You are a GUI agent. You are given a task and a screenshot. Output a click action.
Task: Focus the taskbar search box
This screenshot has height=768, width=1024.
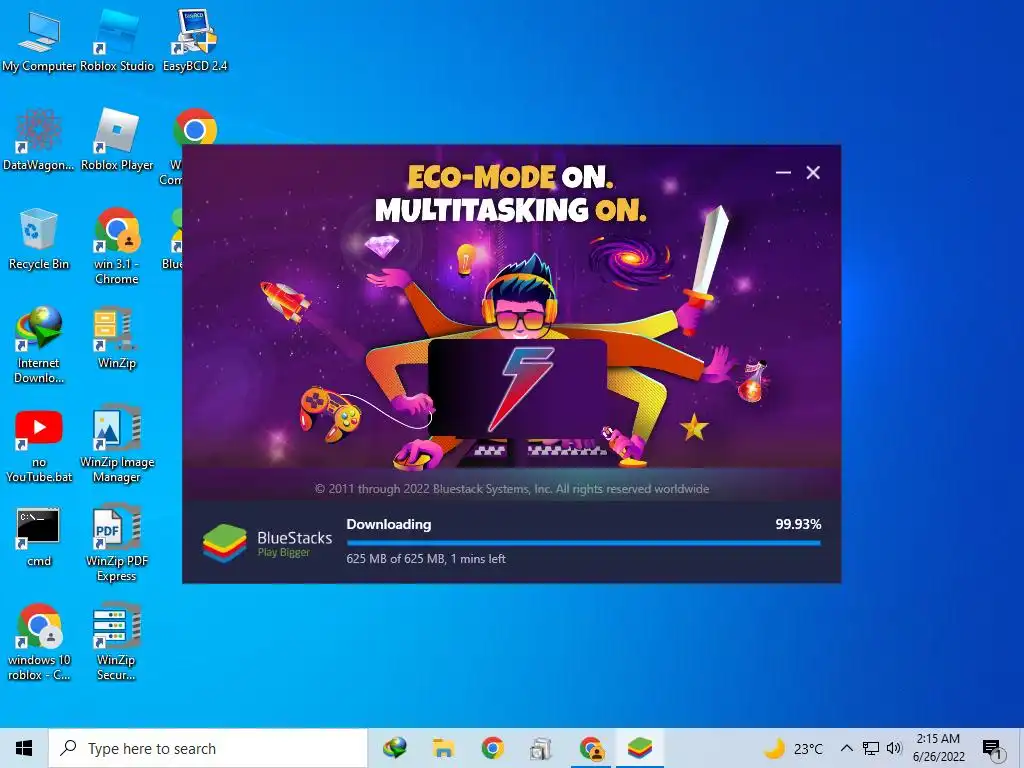coord(208,748)
